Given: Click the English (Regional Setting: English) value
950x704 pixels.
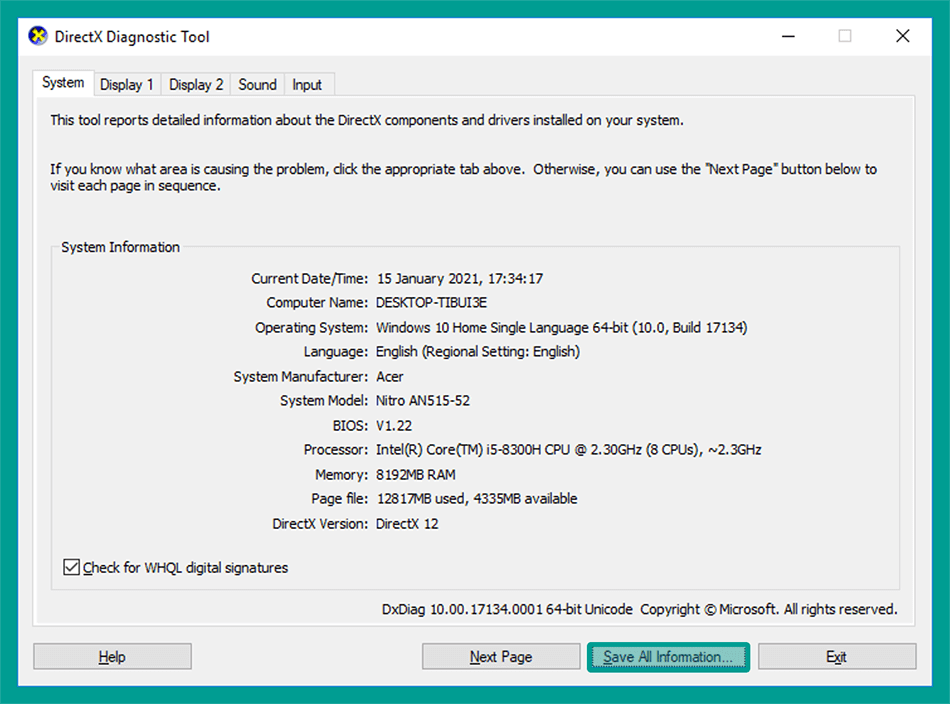Looking at the screenshot, I should coord(478,352).
